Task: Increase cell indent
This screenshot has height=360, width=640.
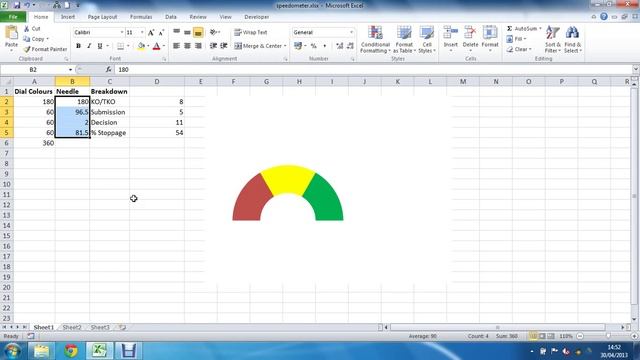Action: pos(224,46)
